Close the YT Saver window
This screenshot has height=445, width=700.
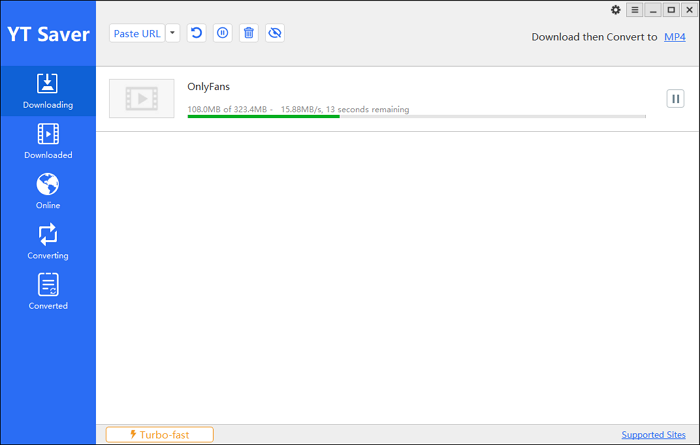(x=689, y=10)
